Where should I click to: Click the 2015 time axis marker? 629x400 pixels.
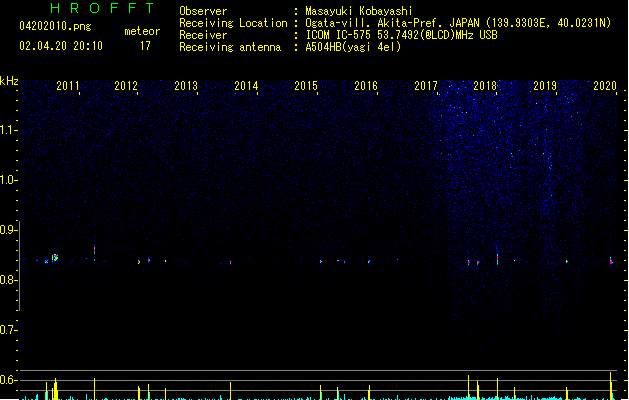point(306,85)
